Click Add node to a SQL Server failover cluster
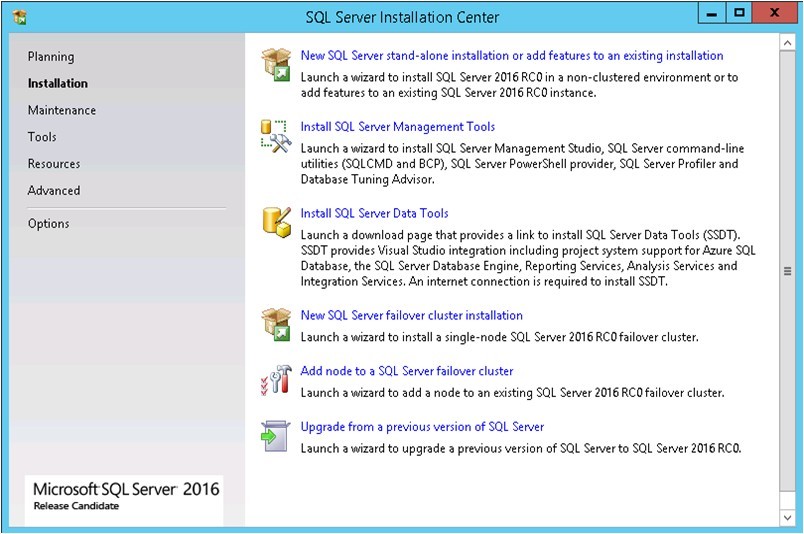The height and width of the screenshot is (534, 804). pyautogui.click(x=407, y=371)
